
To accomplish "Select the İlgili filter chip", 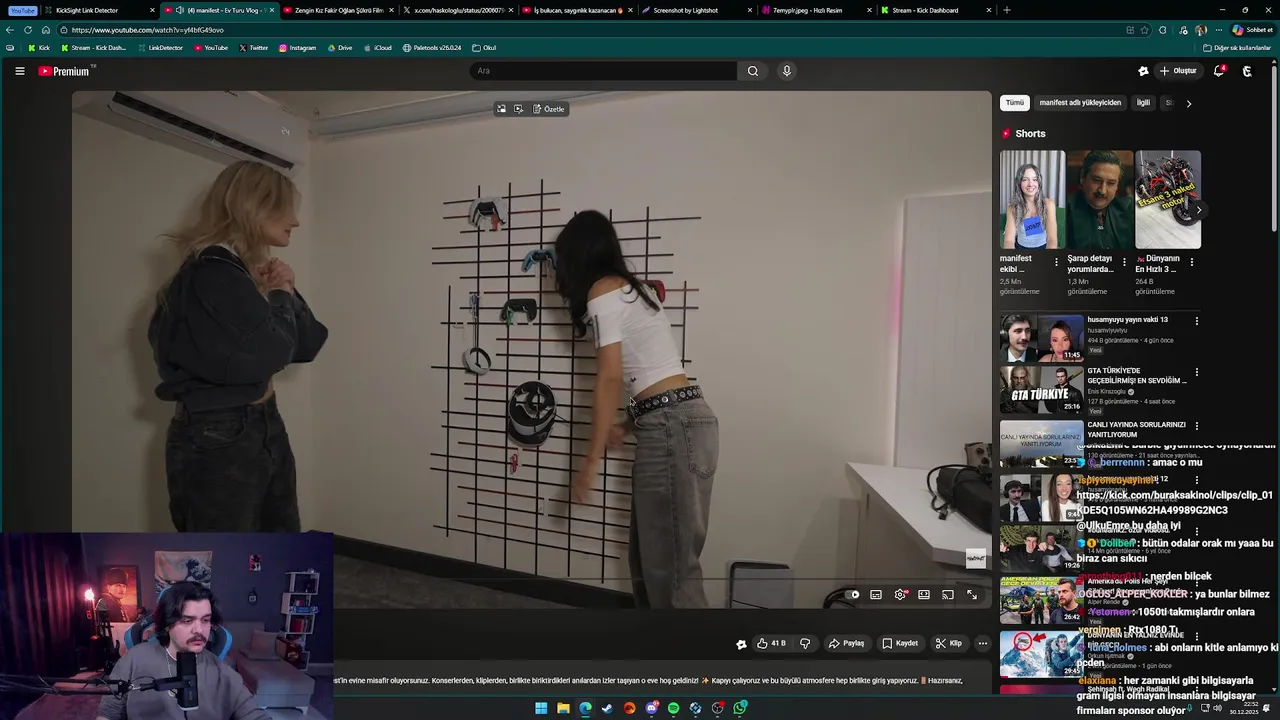I will point(1143,103).
